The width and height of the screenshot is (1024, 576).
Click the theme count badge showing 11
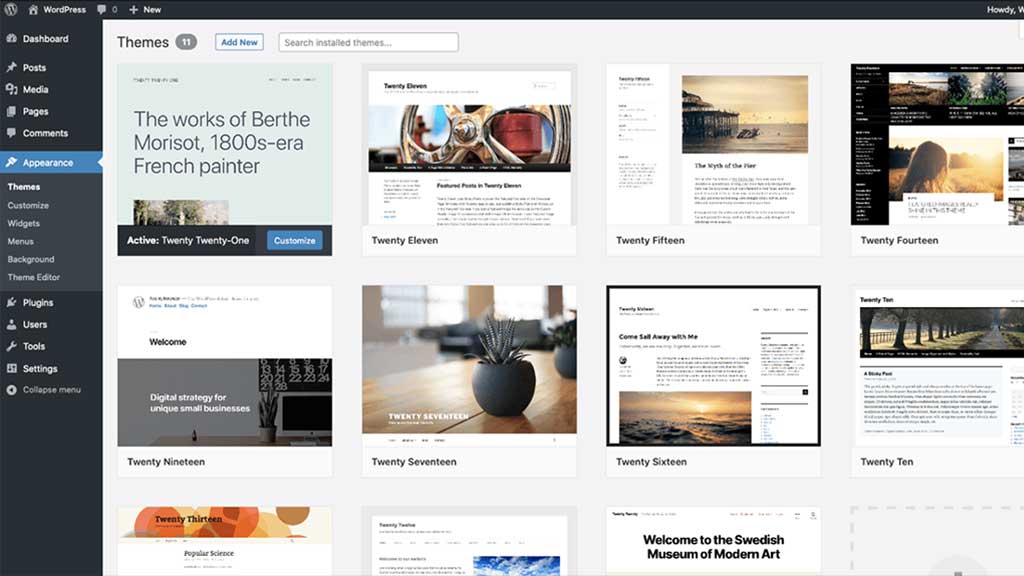[186, 42]
